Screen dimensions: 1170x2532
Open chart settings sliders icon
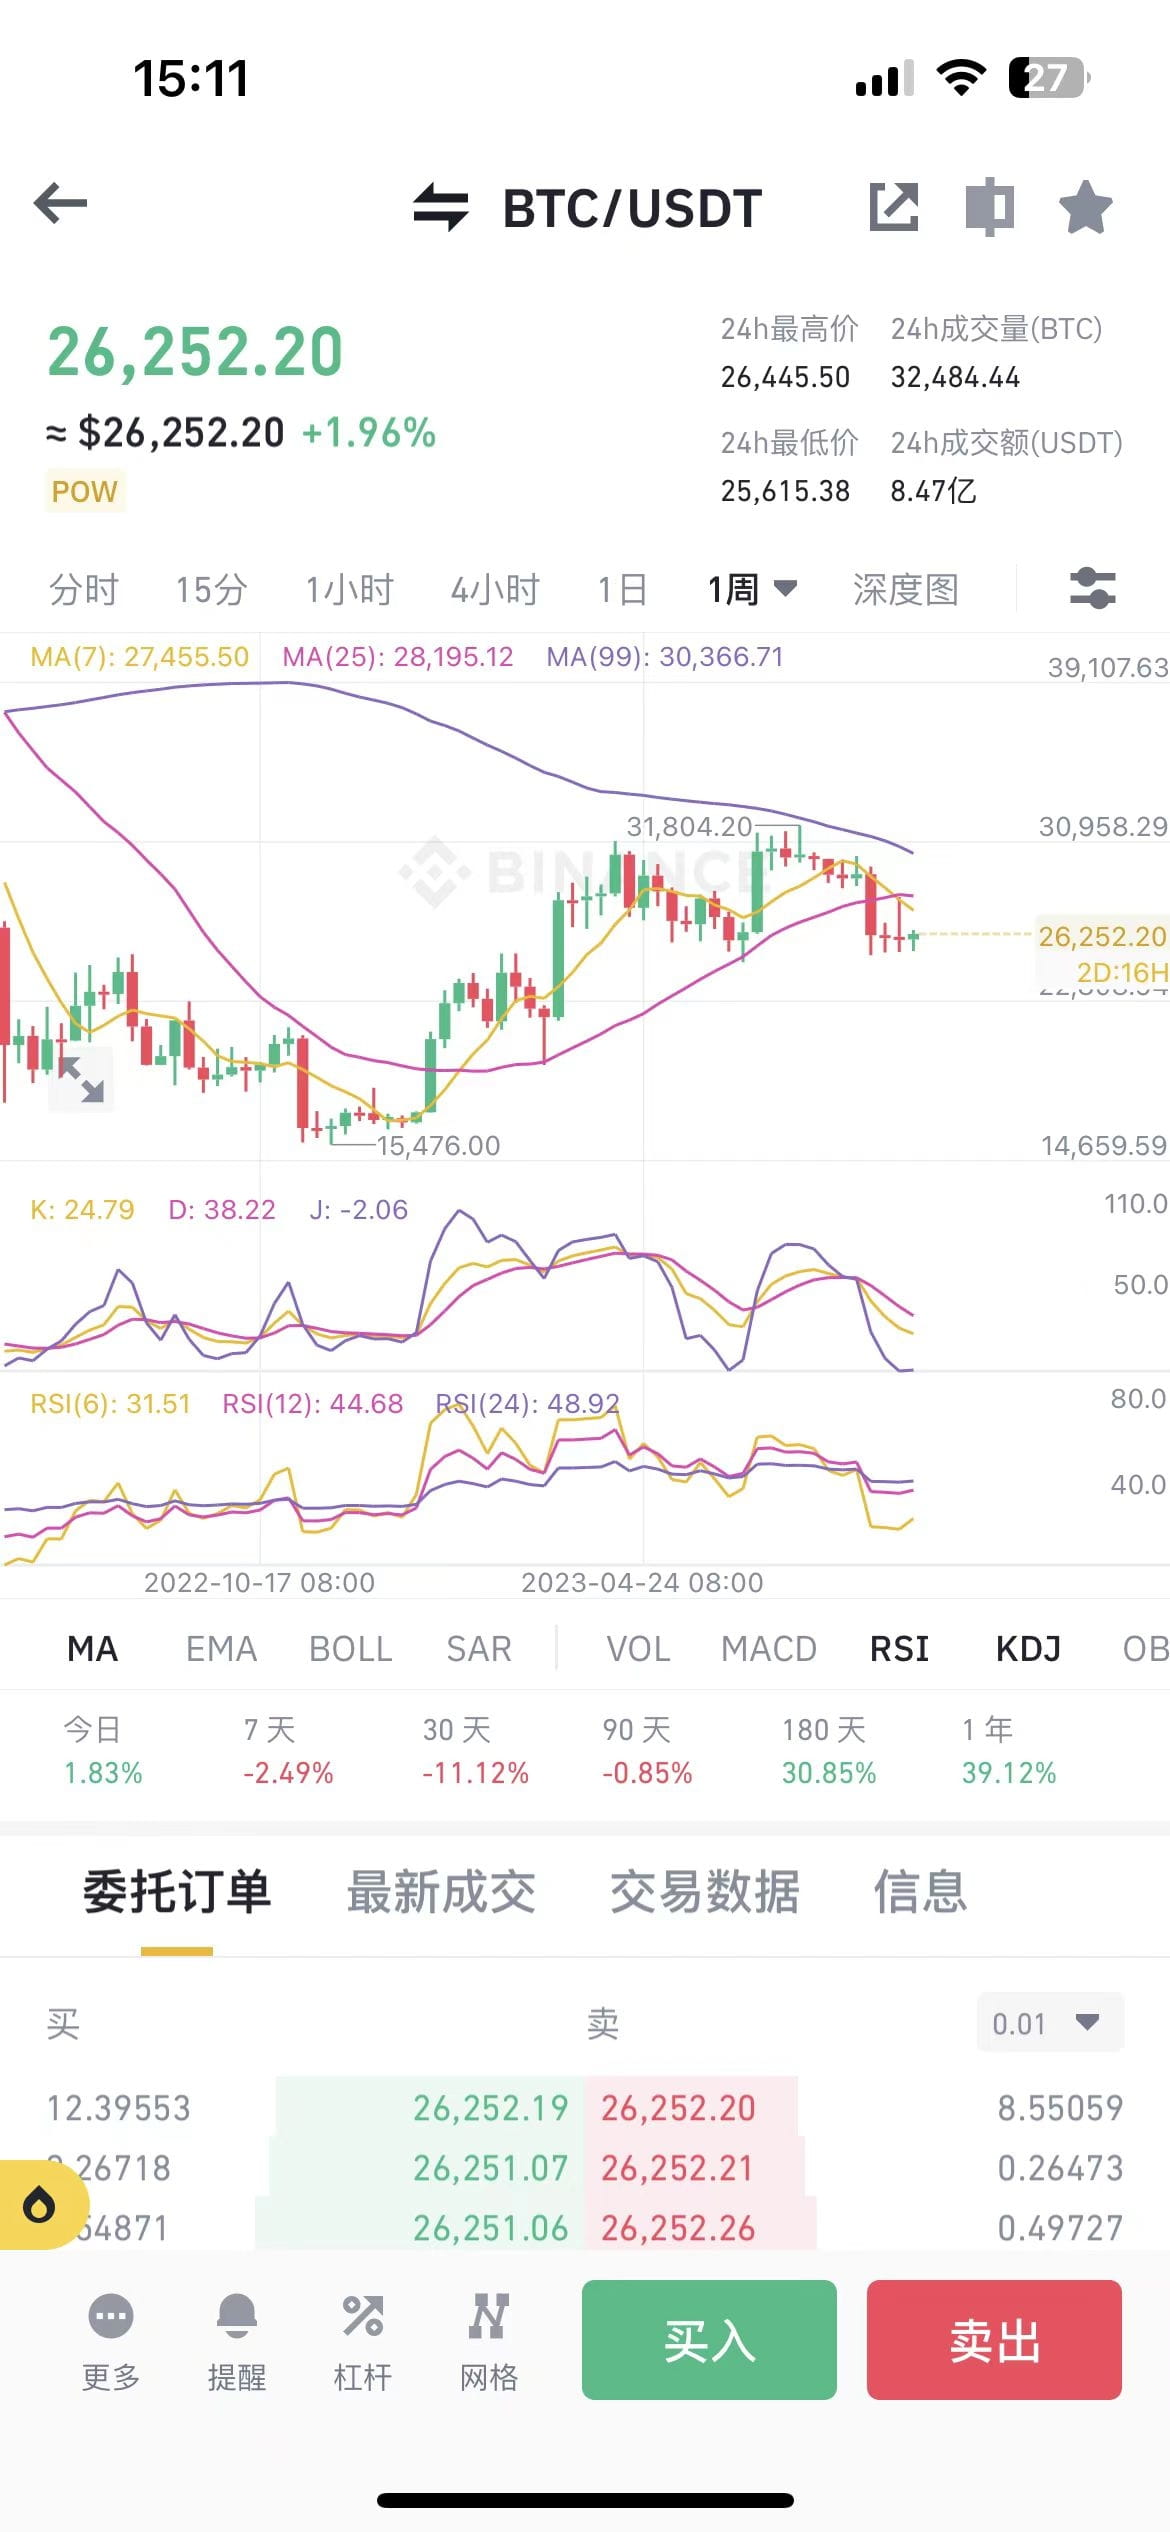click(x=1093, y=588)
